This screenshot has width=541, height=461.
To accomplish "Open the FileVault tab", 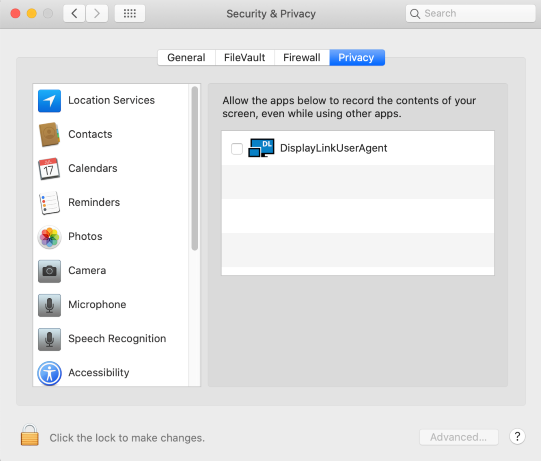I will click(245, 57).
